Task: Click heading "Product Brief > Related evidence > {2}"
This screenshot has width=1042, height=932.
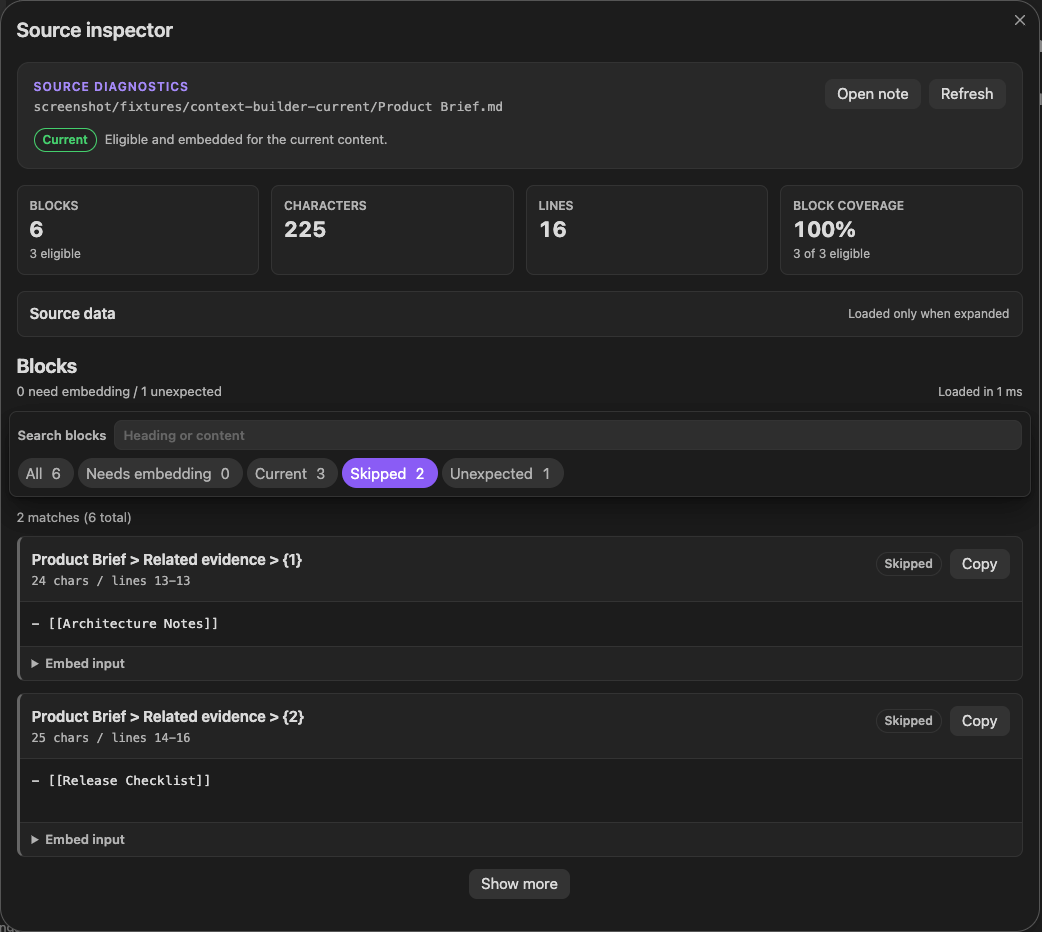Action: [x=167, y=717]
